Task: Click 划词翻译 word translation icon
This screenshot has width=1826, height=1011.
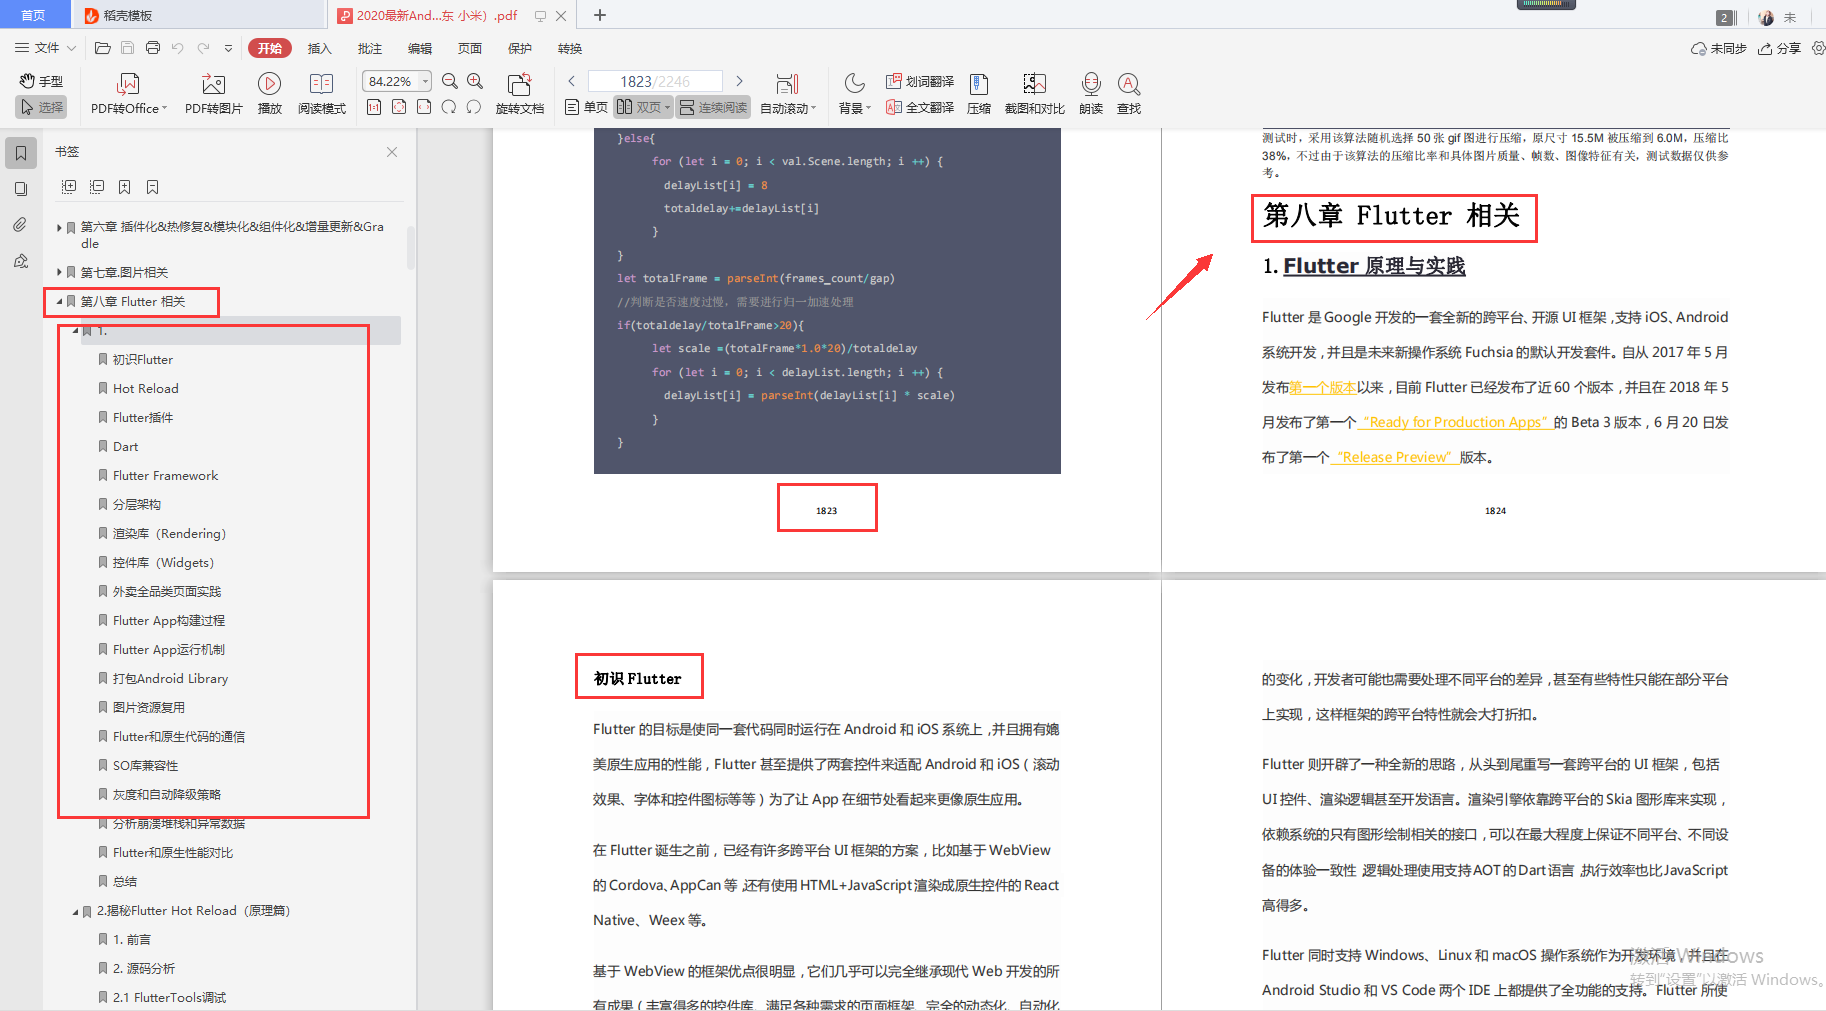Action: click(920, 81)
